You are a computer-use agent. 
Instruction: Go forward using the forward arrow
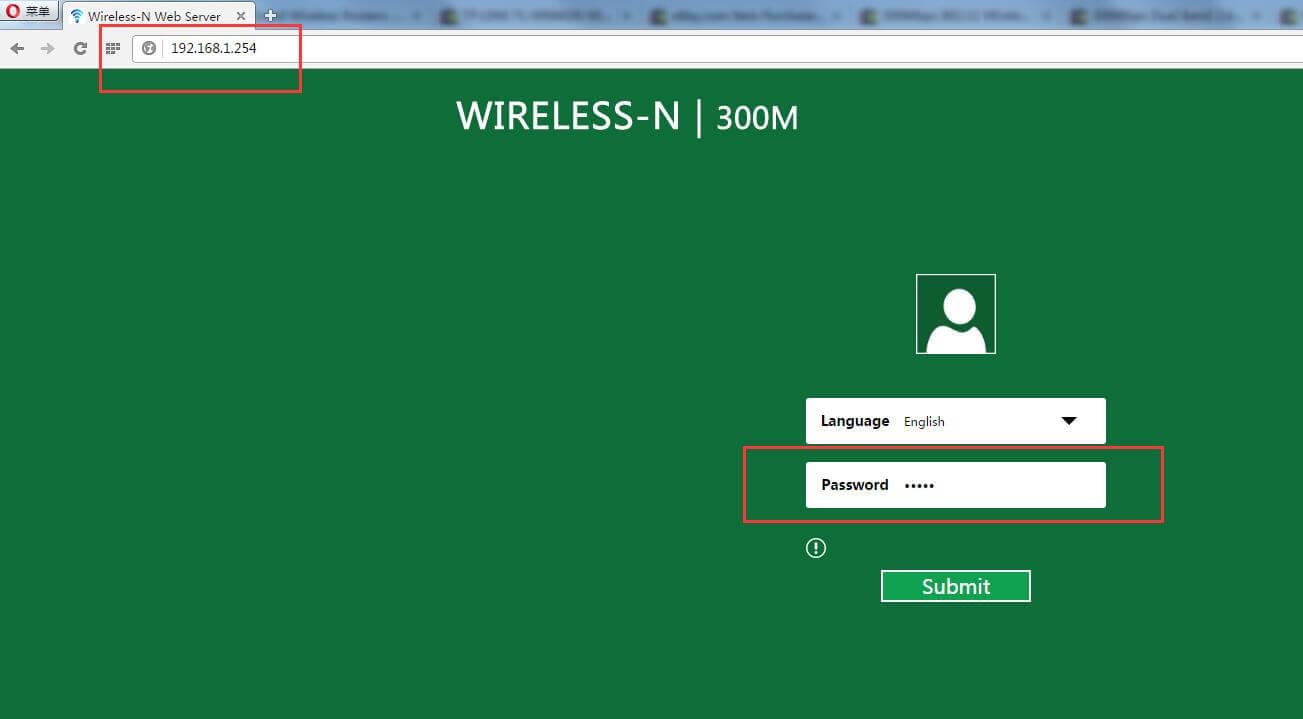click(47, 48)
